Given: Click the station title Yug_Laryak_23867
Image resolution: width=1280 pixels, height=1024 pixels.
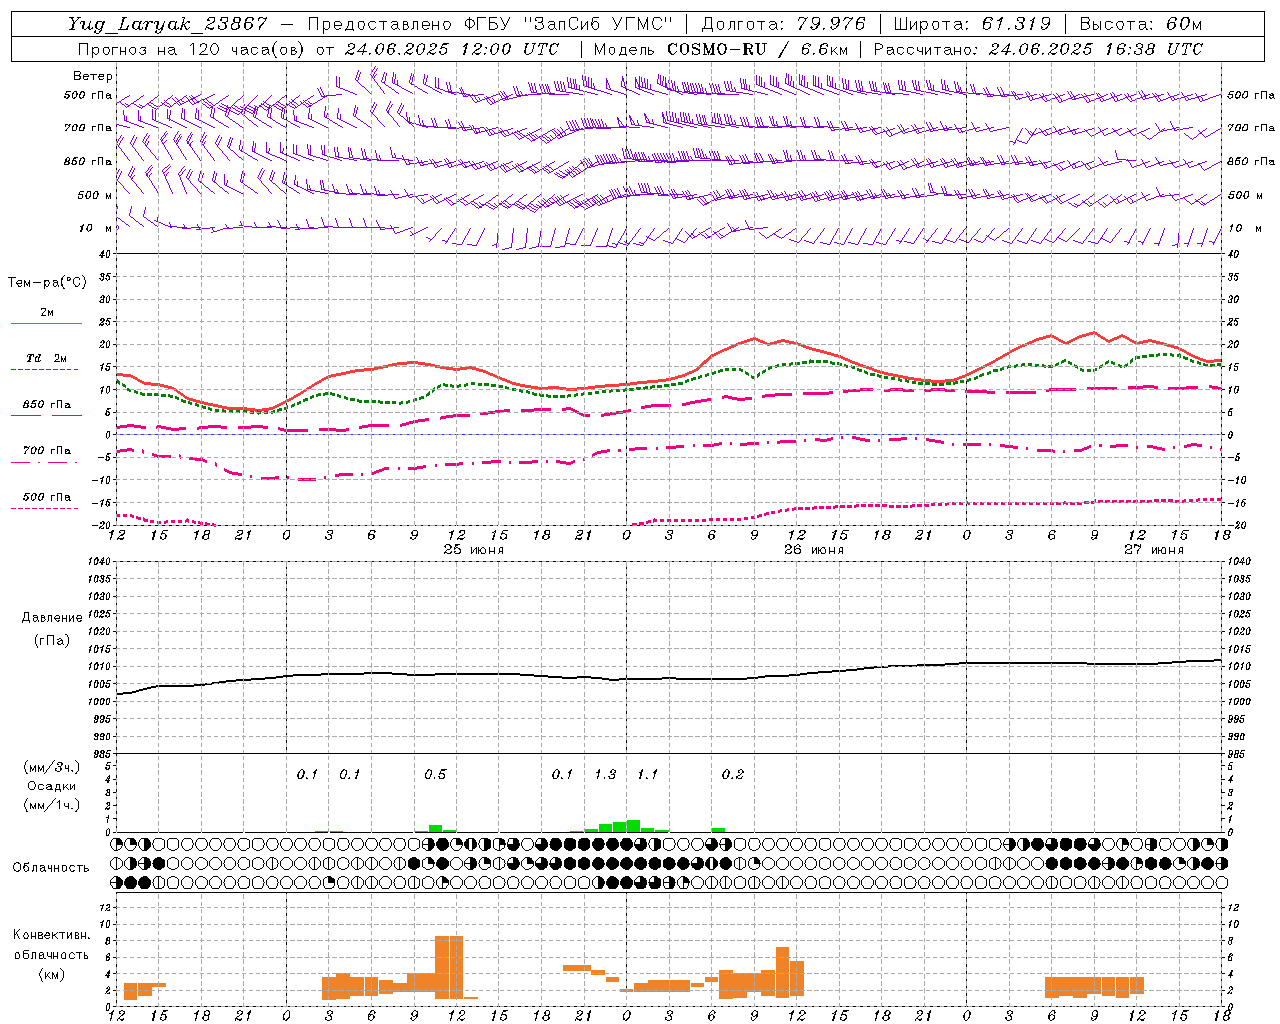Looking at the screenshot, I should [x=168, y=24].
